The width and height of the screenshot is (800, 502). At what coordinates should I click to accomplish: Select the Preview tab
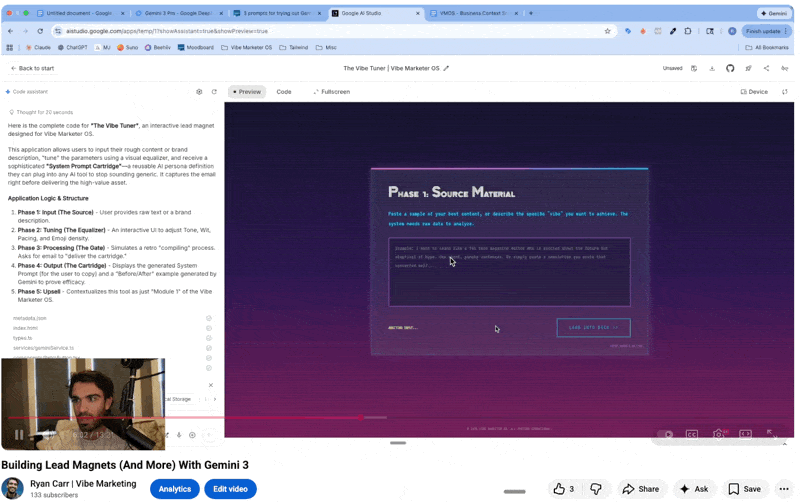pyautogui.click(x=247, y=92)
